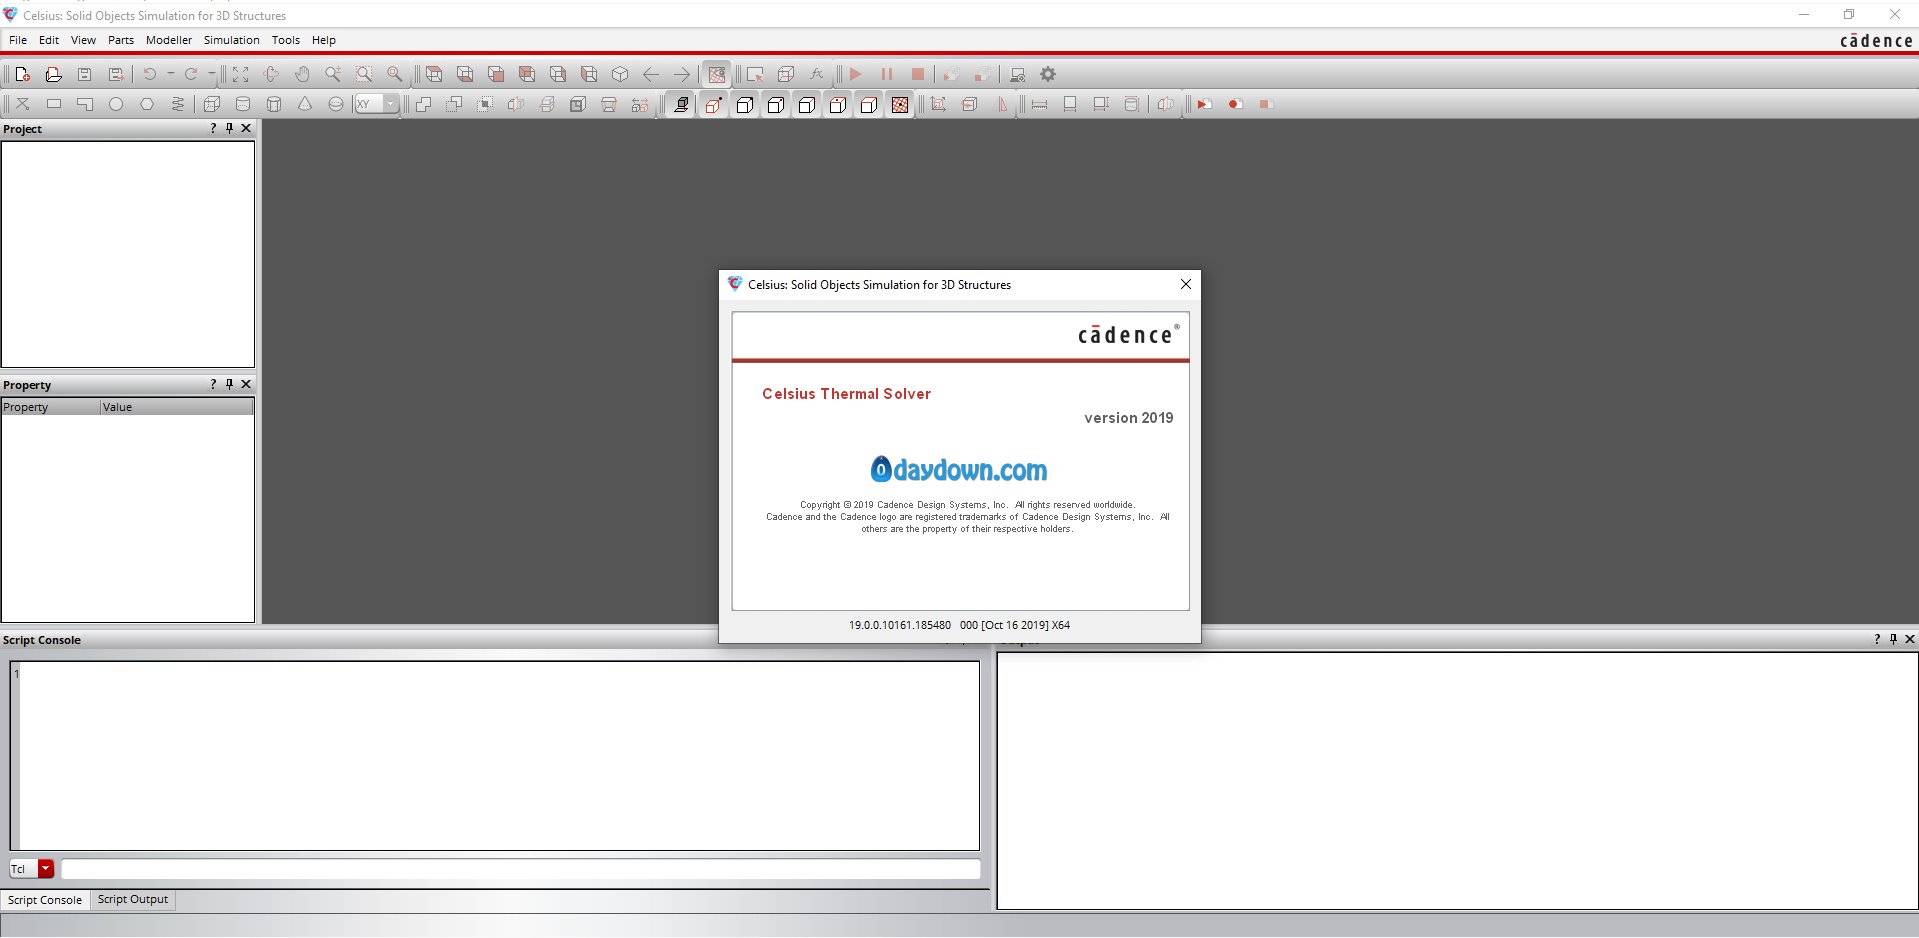Screen dimensions: 1919x938
Task: Click the Stop simulation square icon
Action: [x=918, y=74]
